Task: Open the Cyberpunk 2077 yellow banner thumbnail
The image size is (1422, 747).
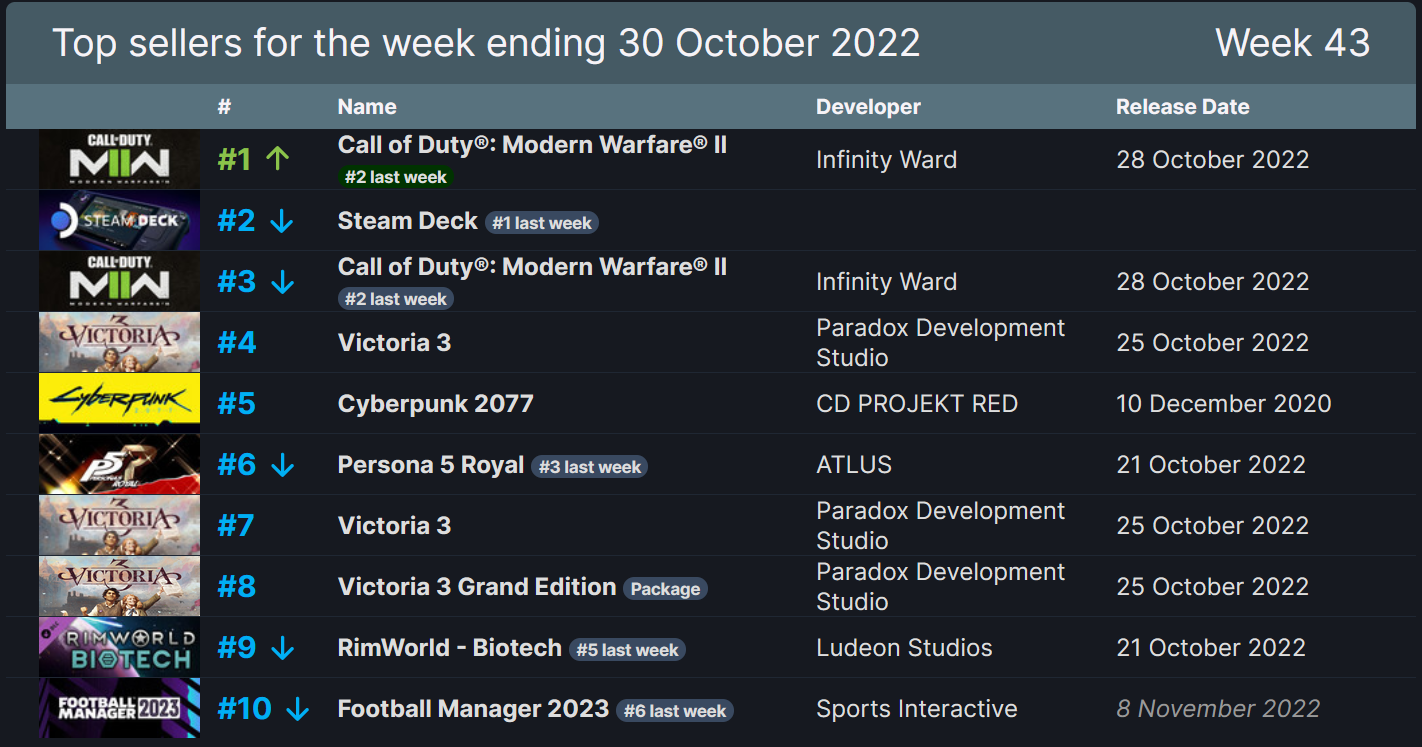Action: 119,403
